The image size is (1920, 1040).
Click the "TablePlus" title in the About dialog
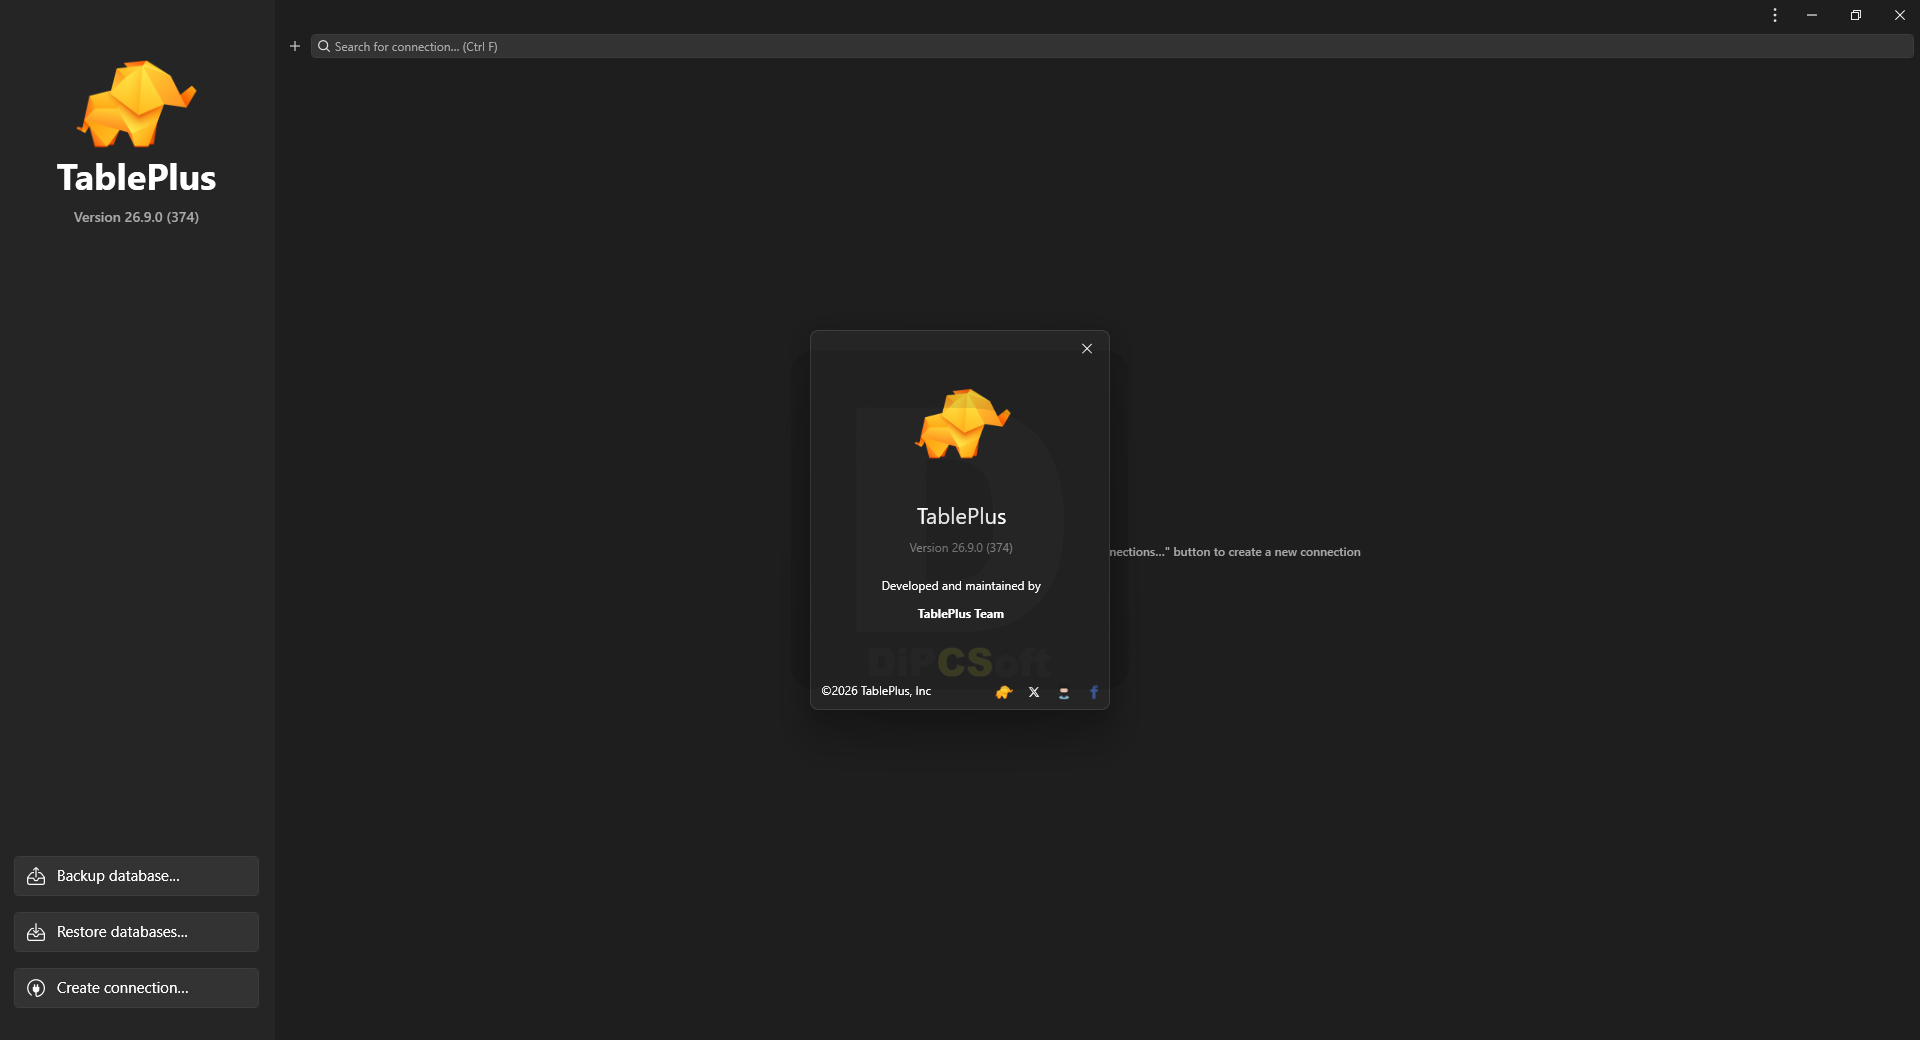click(961, 516)
